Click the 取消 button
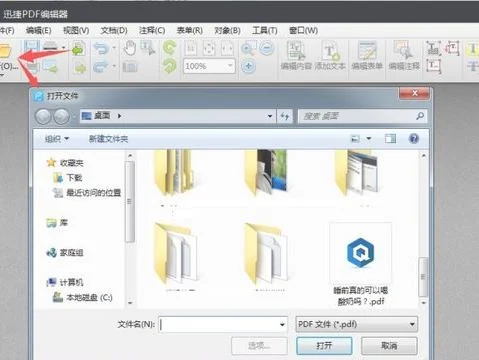479x360 pixels. pyautogui.click(x=389, y=346)
